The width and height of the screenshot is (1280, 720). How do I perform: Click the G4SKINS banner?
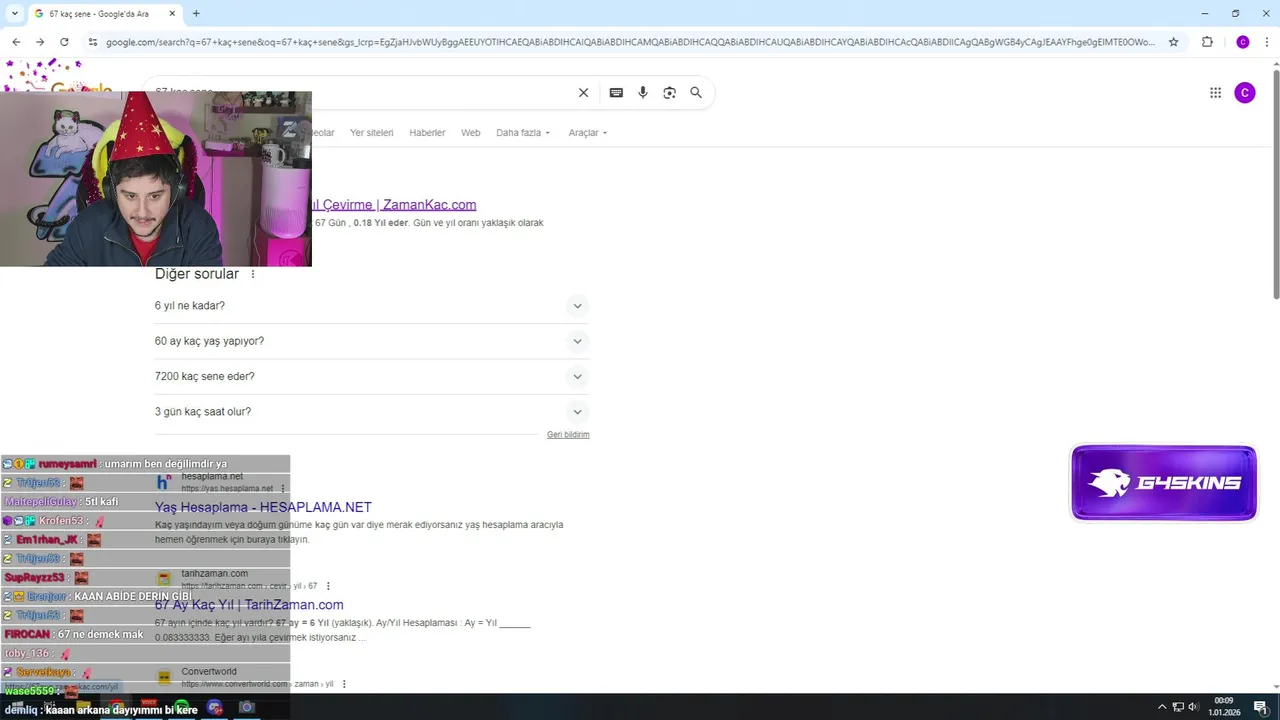[x=1164, y=483]
